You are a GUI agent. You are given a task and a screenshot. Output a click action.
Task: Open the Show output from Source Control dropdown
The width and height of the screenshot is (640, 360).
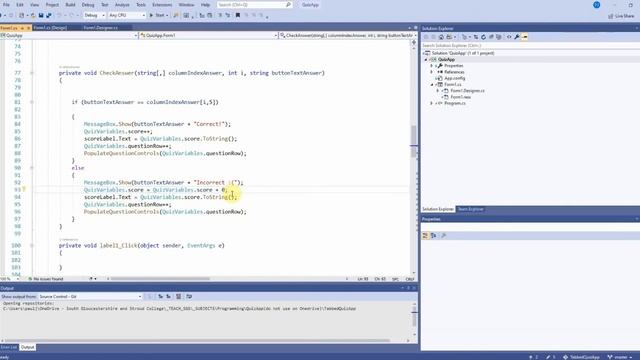[90, 296]
